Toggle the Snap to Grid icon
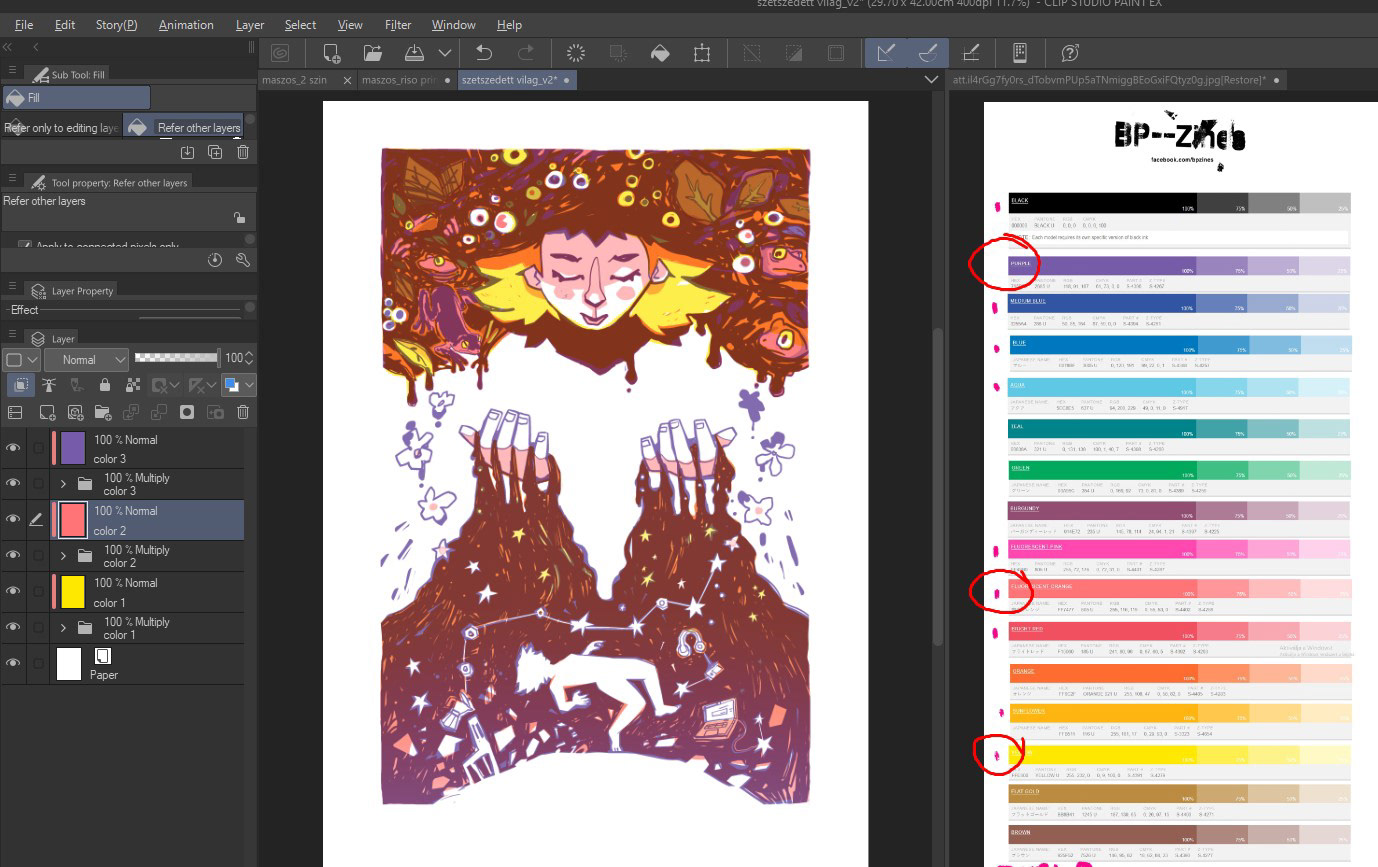 970,53
